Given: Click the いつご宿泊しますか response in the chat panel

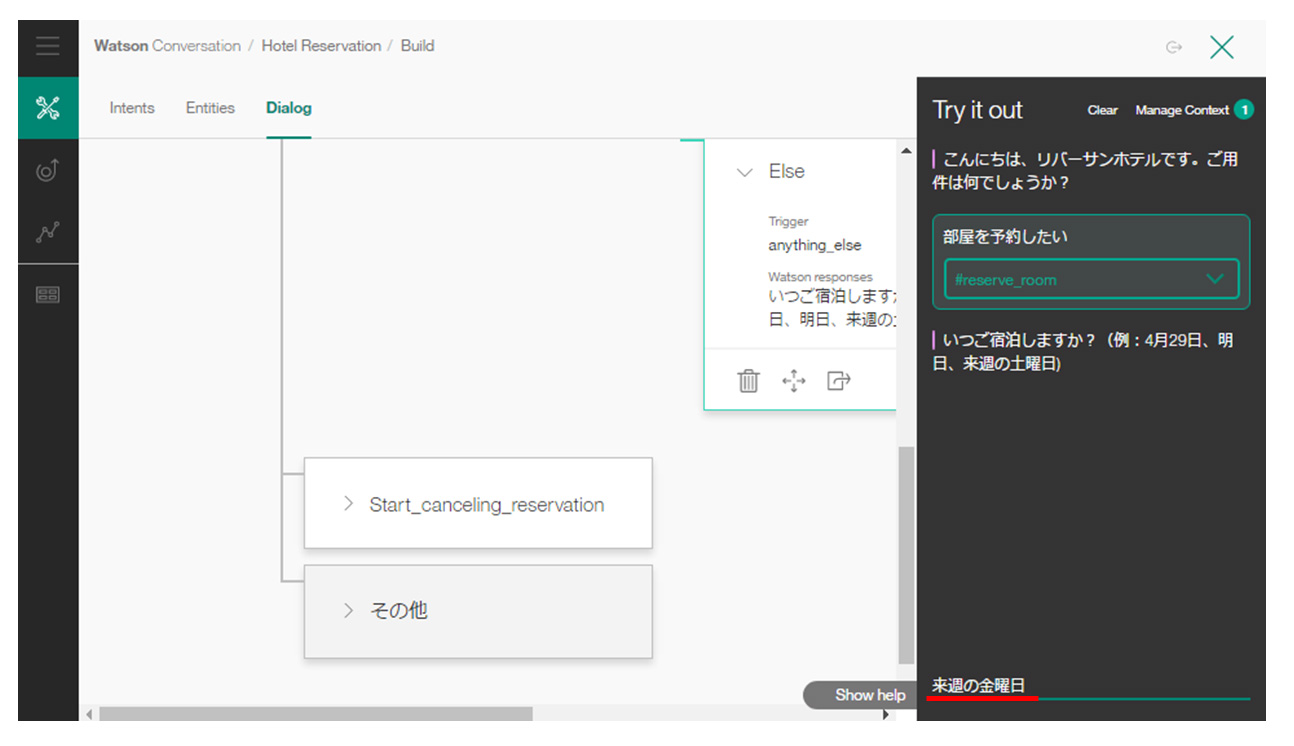Looking at the screenshot, I should [1083, 352].
